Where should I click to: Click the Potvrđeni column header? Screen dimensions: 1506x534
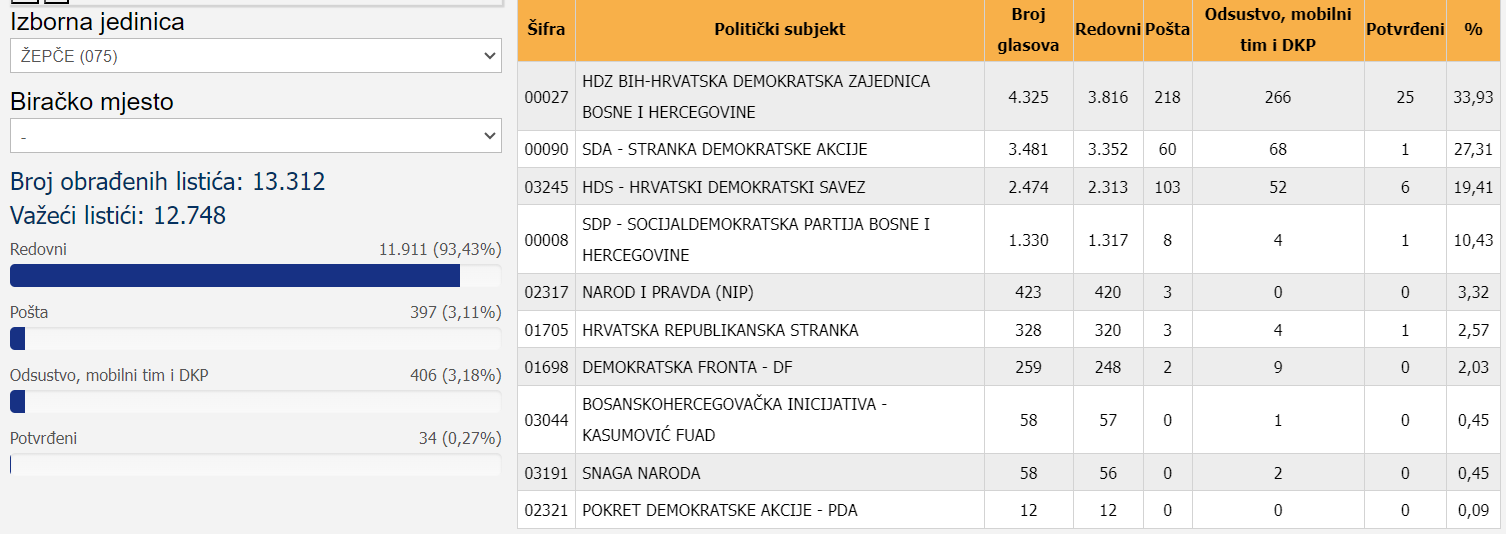tap(1404, 30)
